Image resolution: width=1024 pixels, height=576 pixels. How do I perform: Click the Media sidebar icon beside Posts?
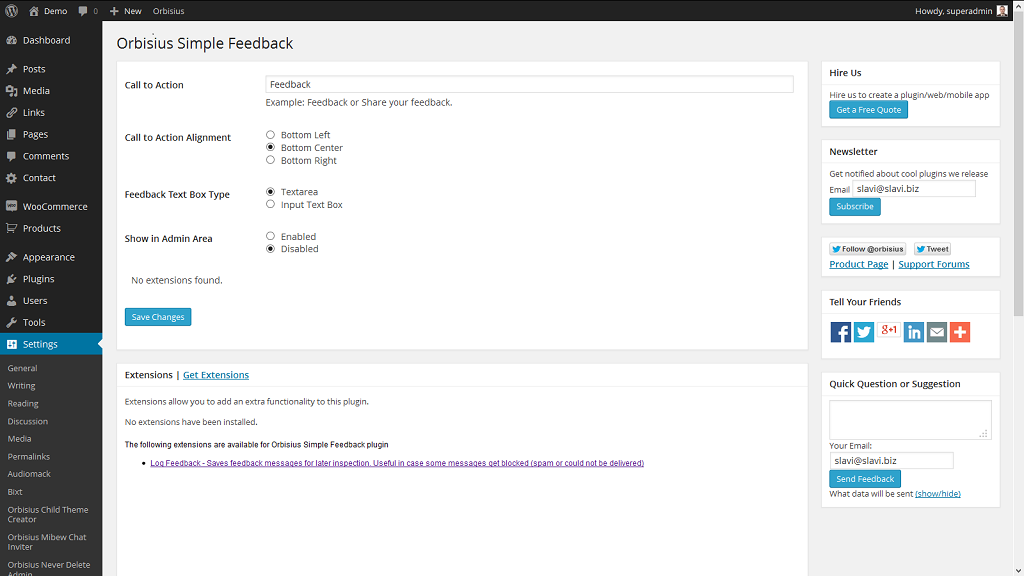[11, 91]
